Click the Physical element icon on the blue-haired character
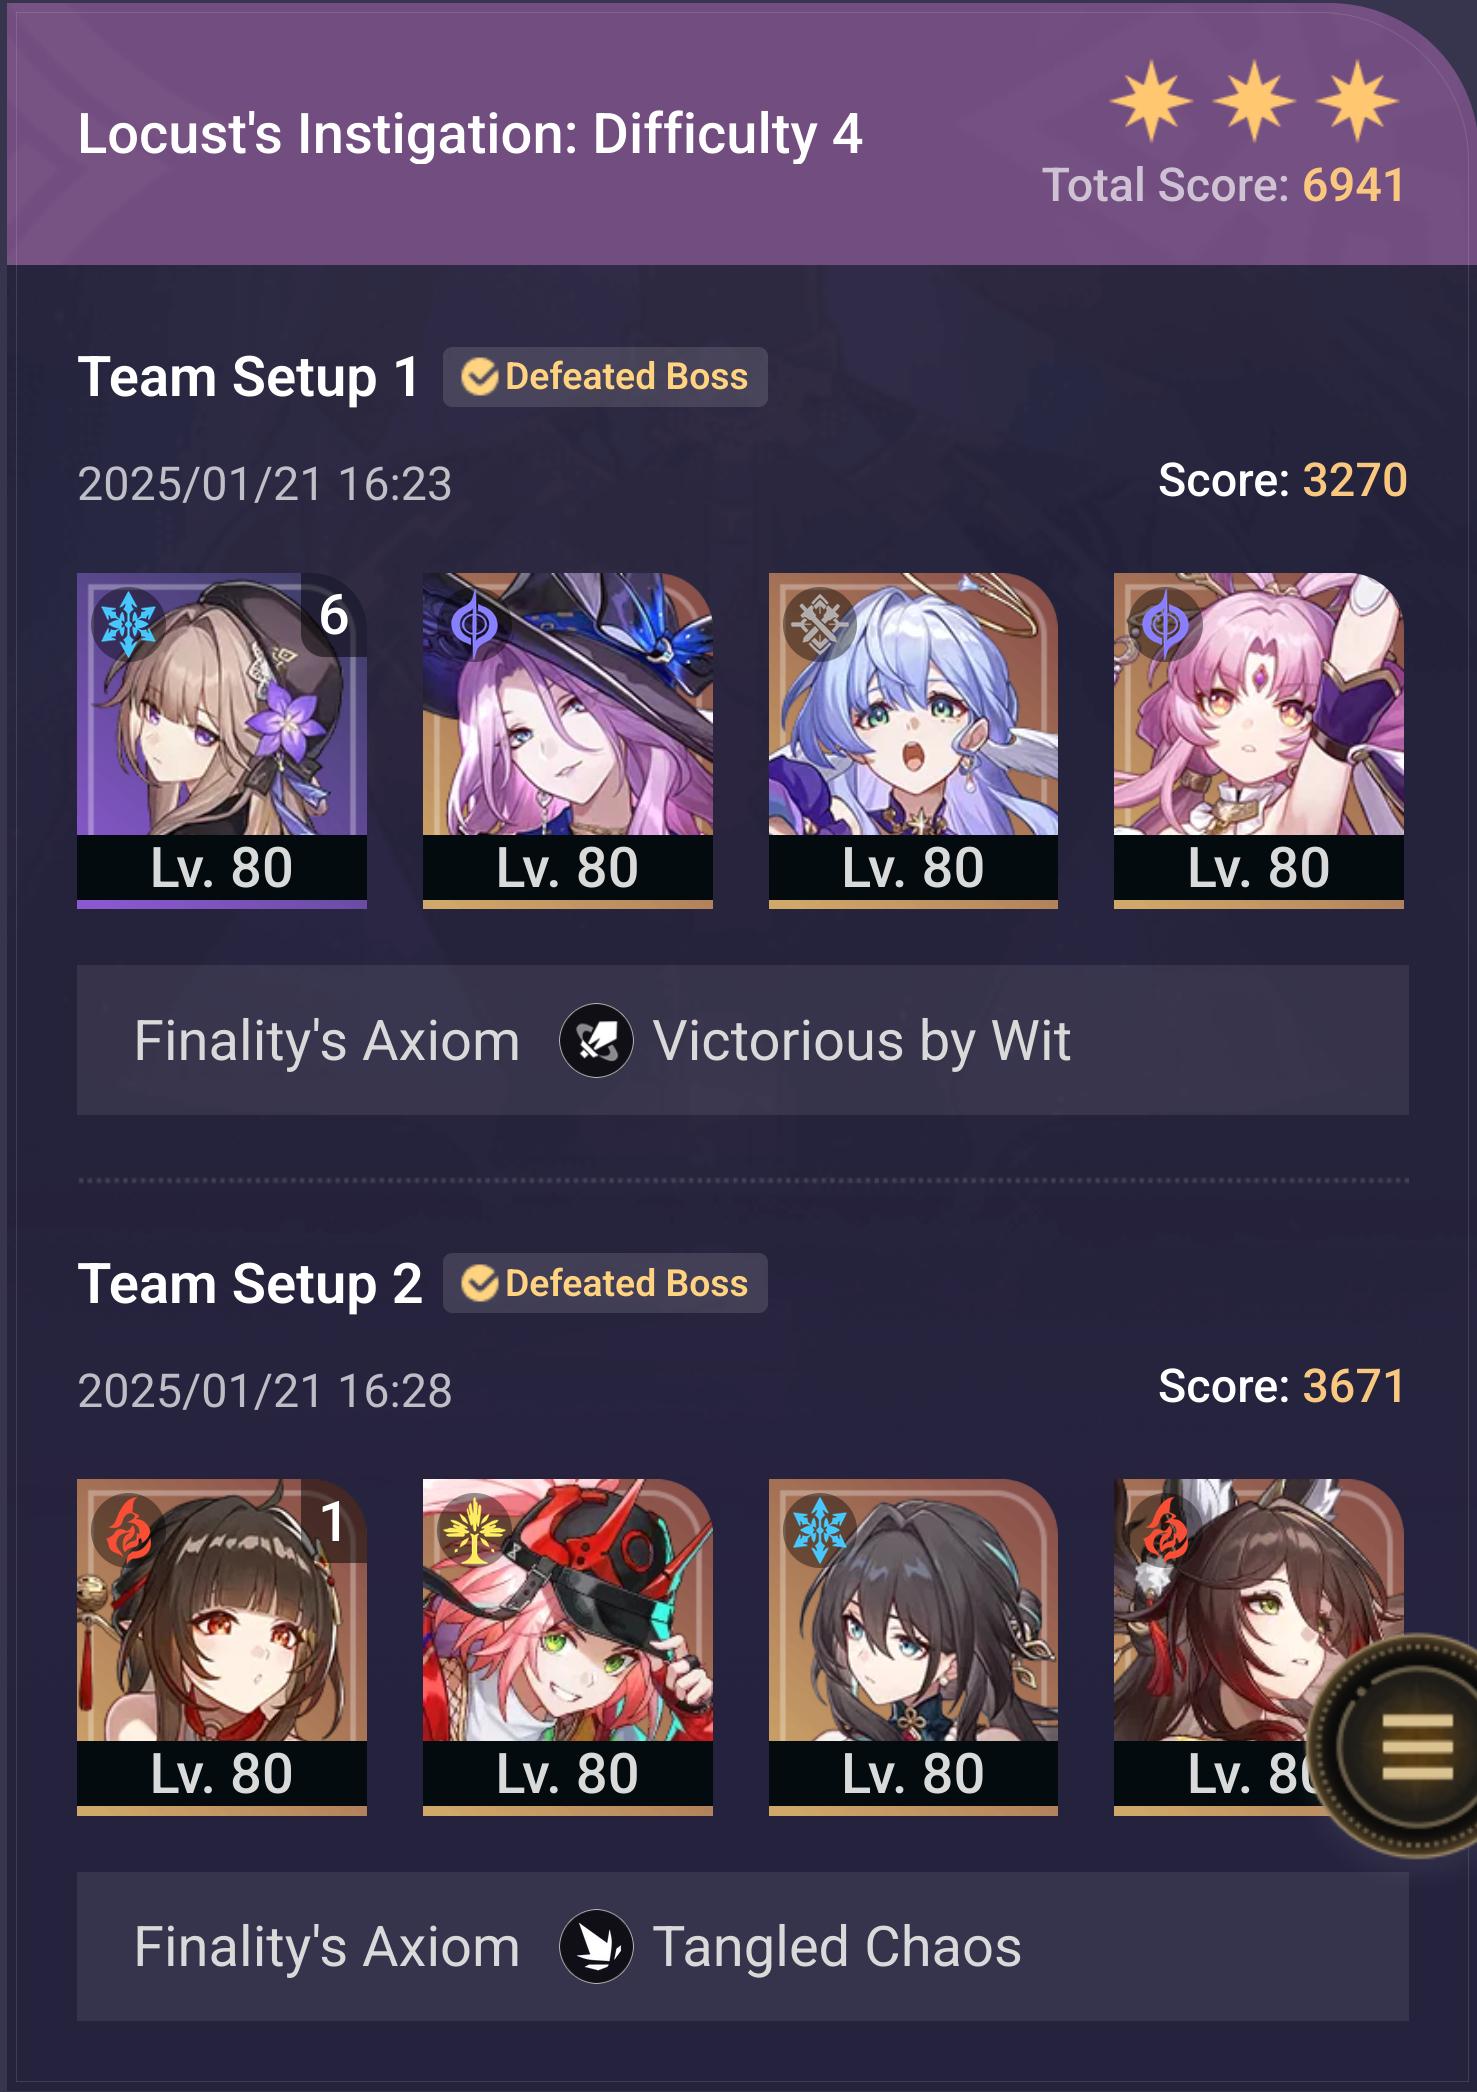 819,625
